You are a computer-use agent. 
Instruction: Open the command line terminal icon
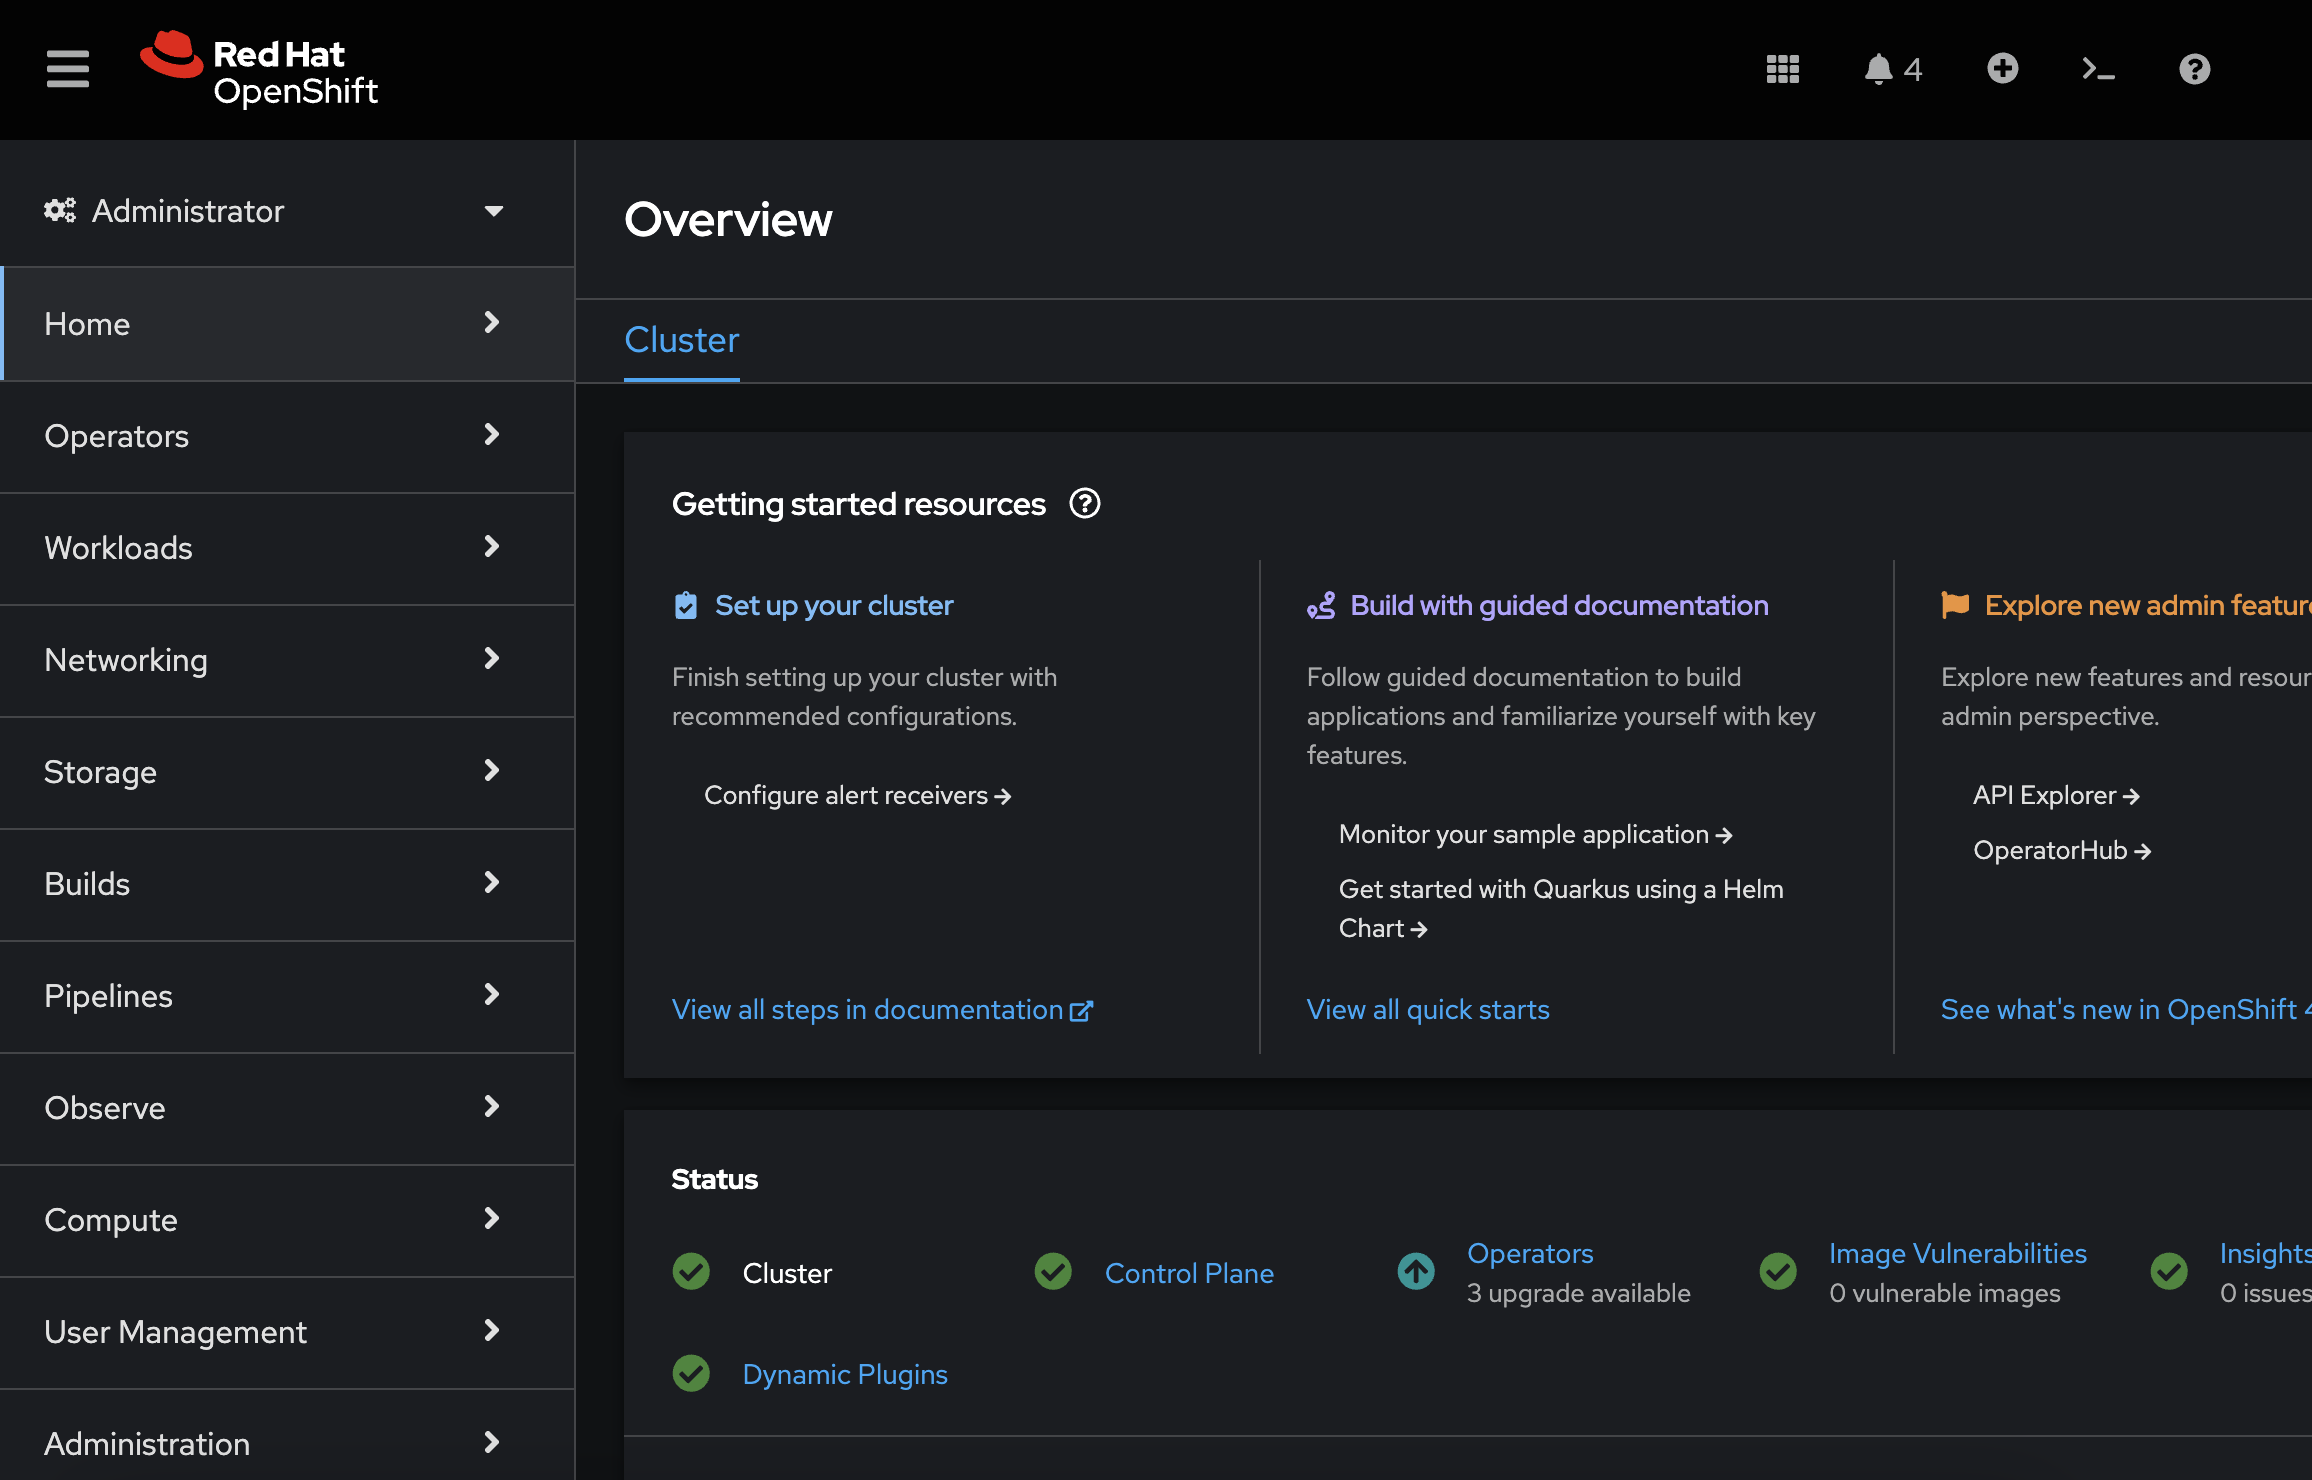pyautogui.click(x=2098, y=69)
